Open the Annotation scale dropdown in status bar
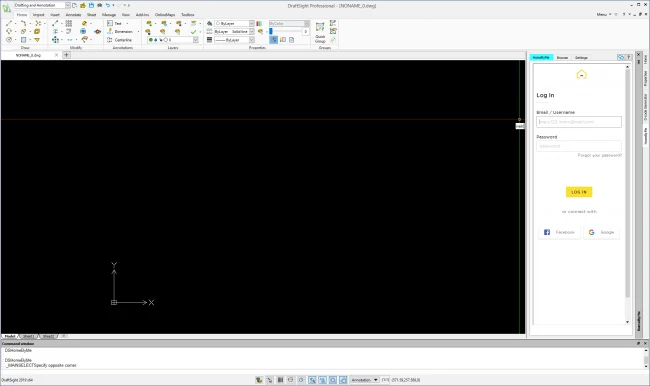Screen dimensions: 650x386 (x=364, y=380)
